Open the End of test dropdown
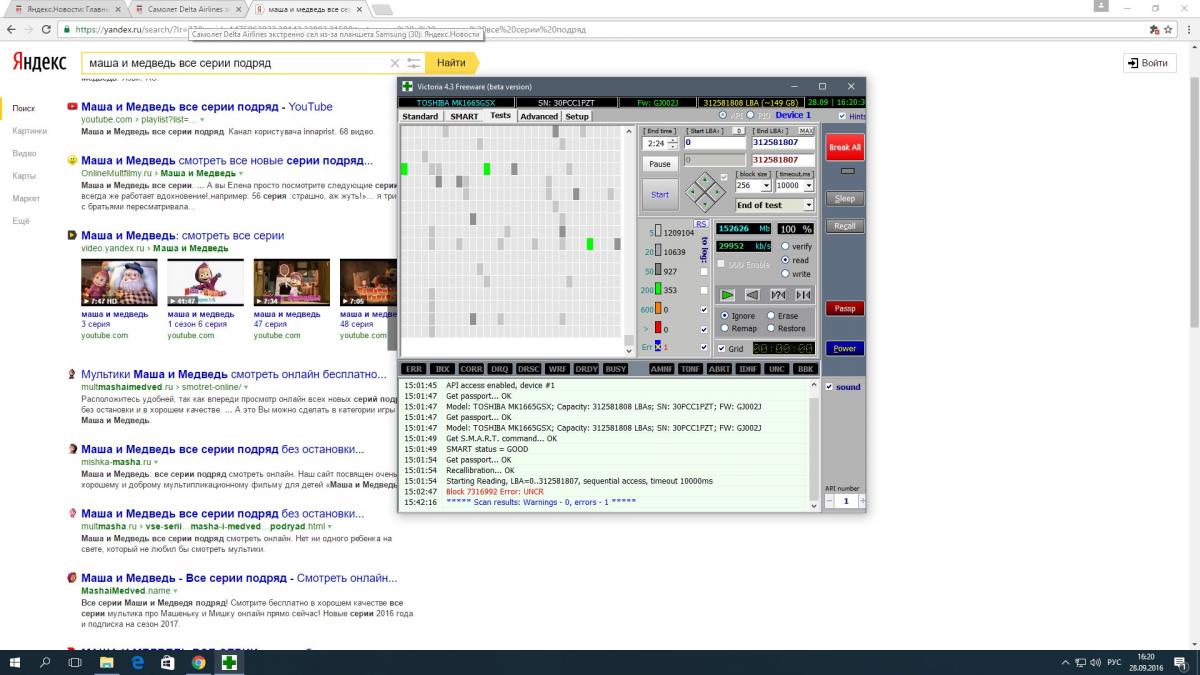The image size is (1200, 675). [807, 205]
